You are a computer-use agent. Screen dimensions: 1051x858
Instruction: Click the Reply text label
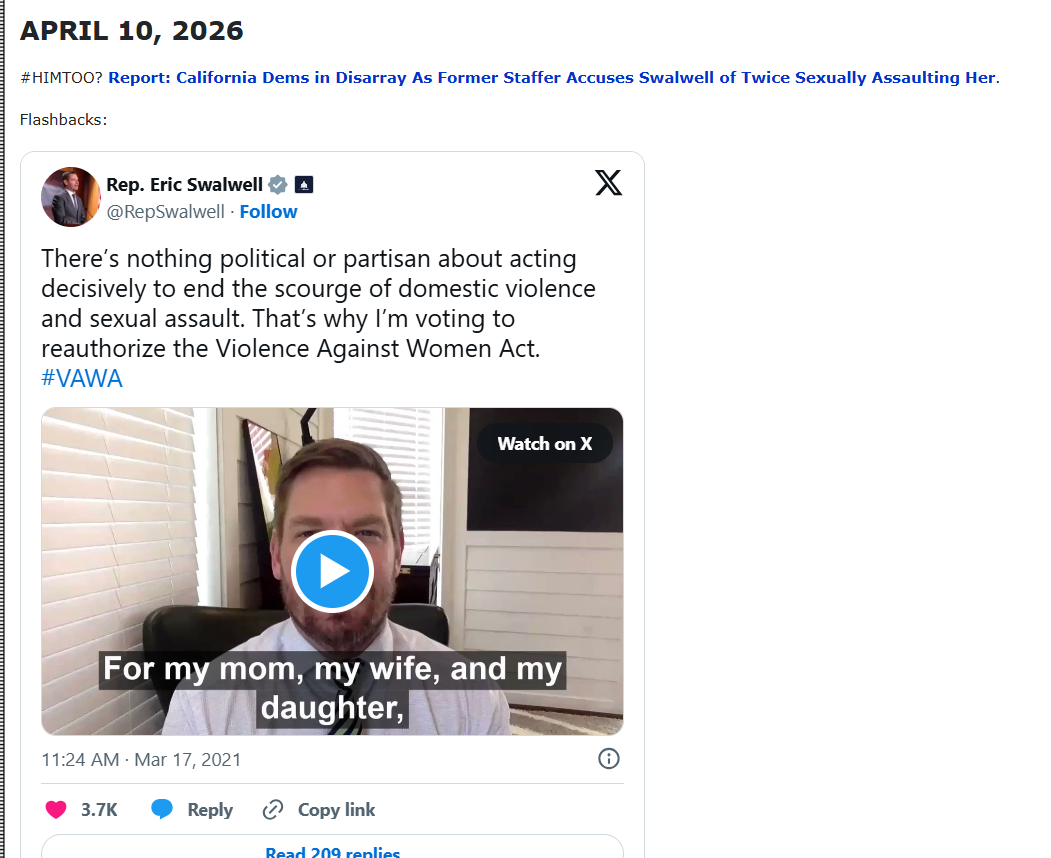pos(210,810)
